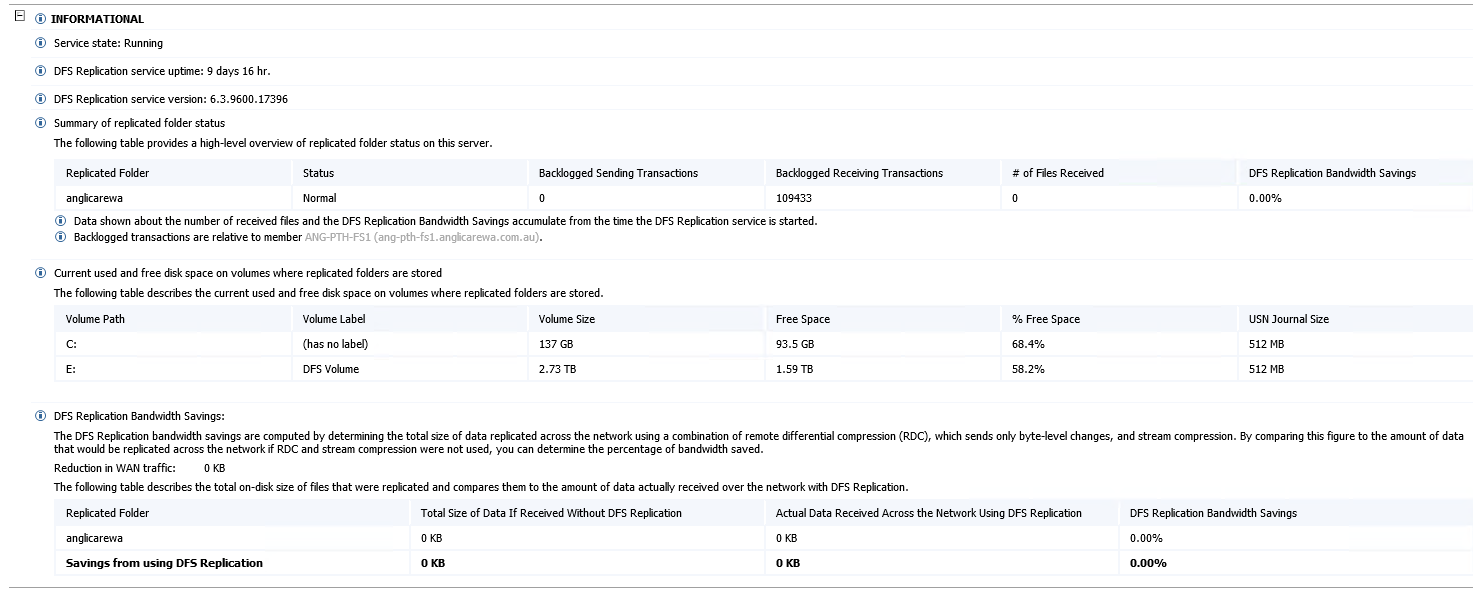Image resolution: width=1473 pixels, height=594 pixels.
Task: Click 'Backlogged Receiving Transactions' header
Action: pyautogui.click(x=859, y=173)
